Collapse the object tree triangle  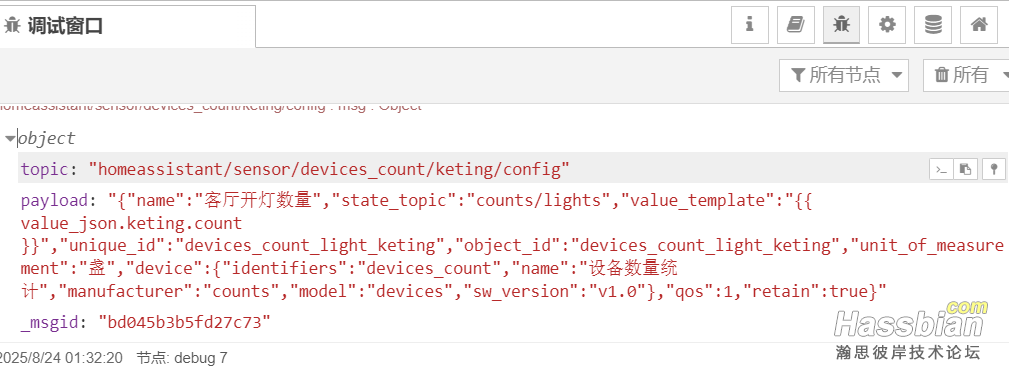tap(10, 138)
